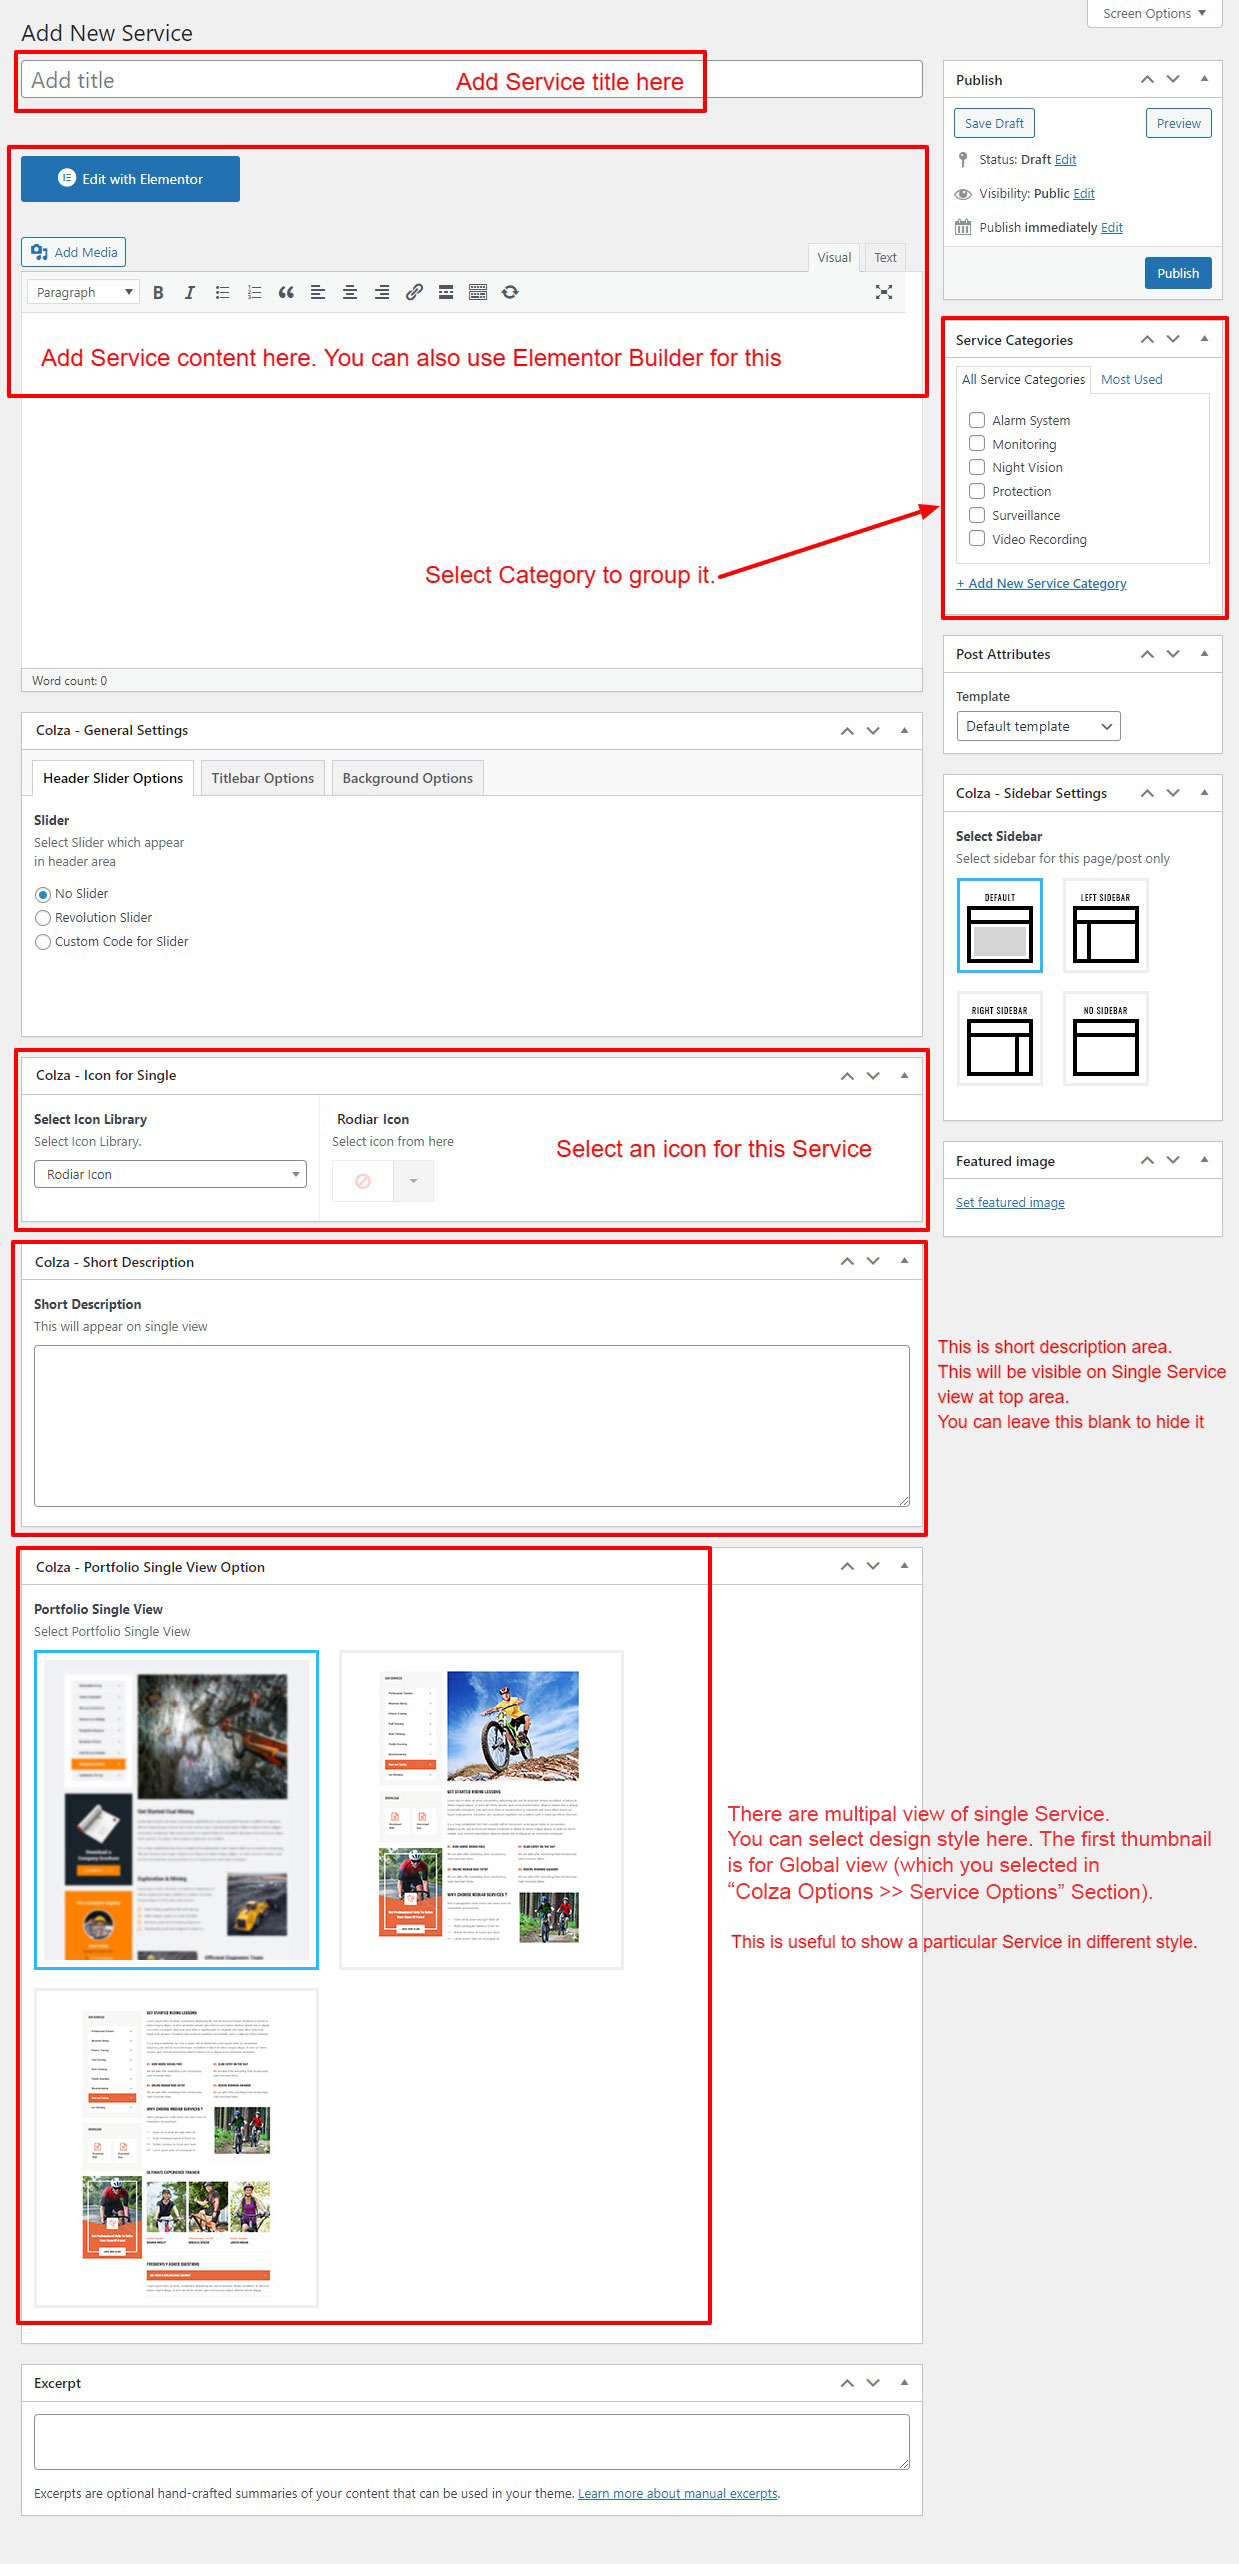This screenshot has height=2564, width=1239.
Task: Click the Insert link icon
Action: coord(414,292)
